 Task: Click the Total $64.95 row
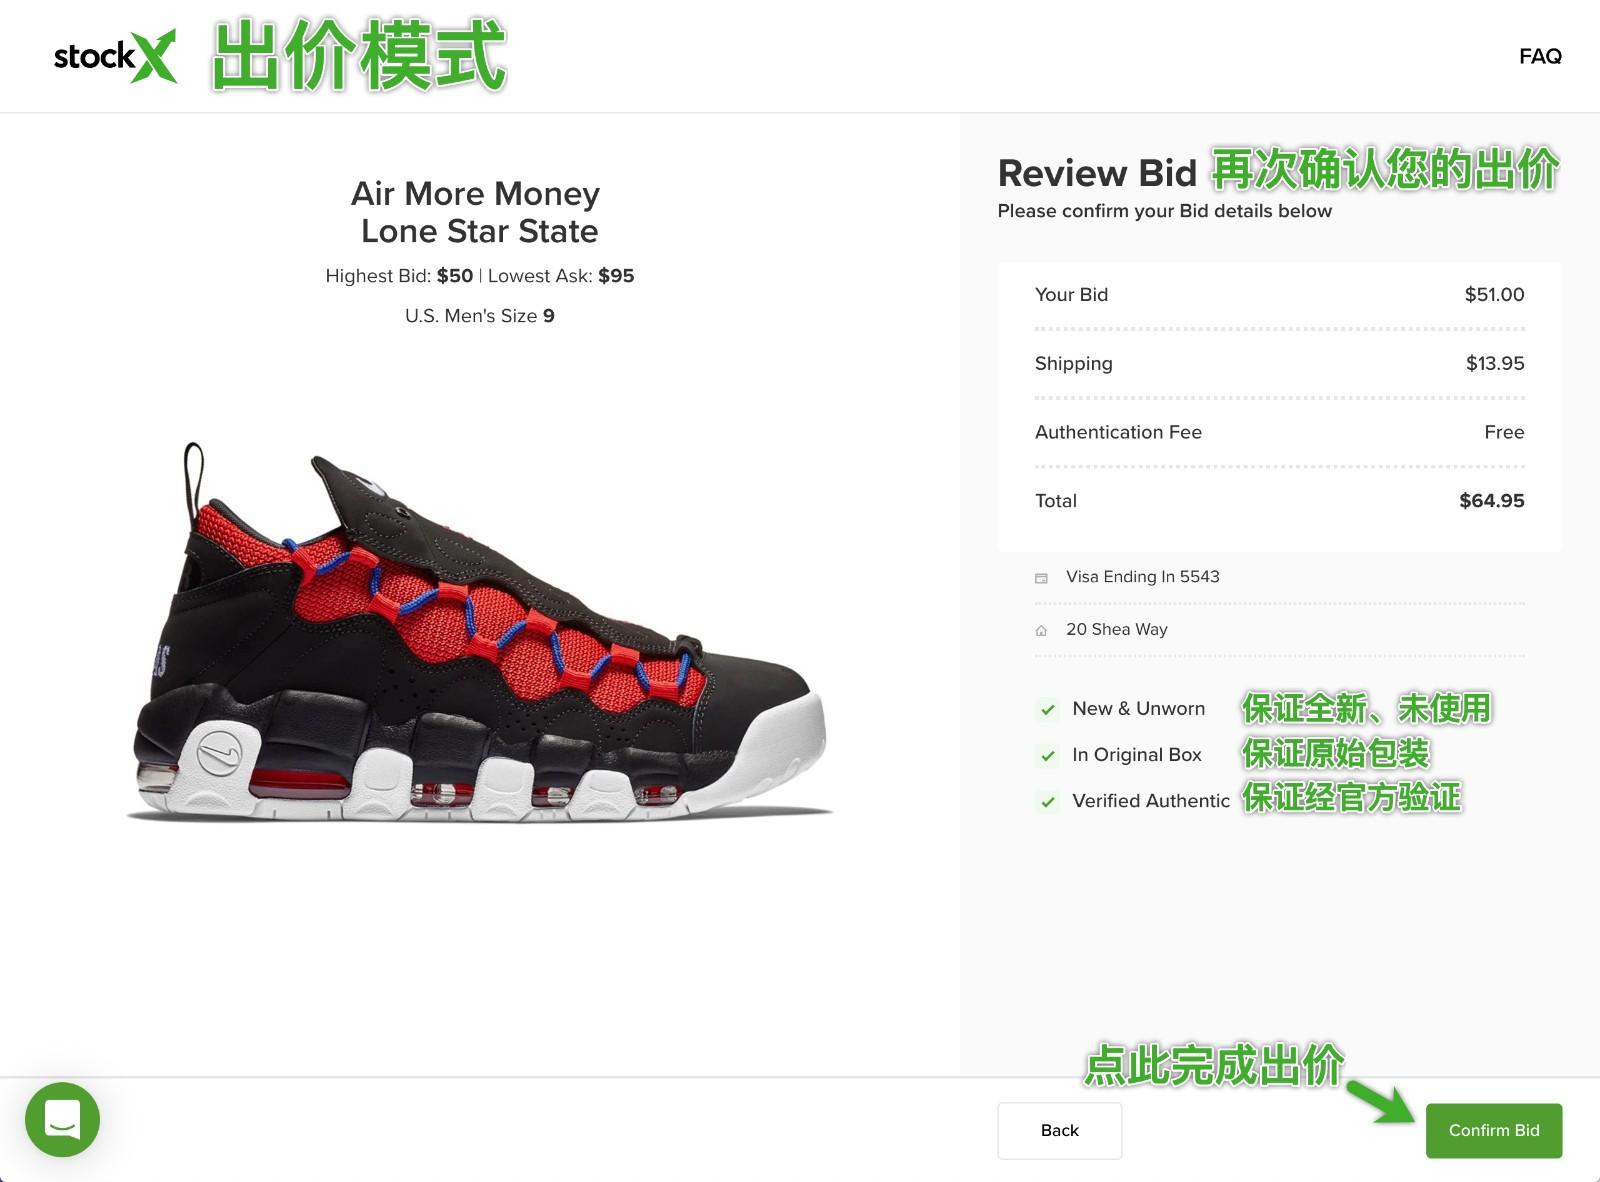pyautogui.click(x=1279, y=500)
